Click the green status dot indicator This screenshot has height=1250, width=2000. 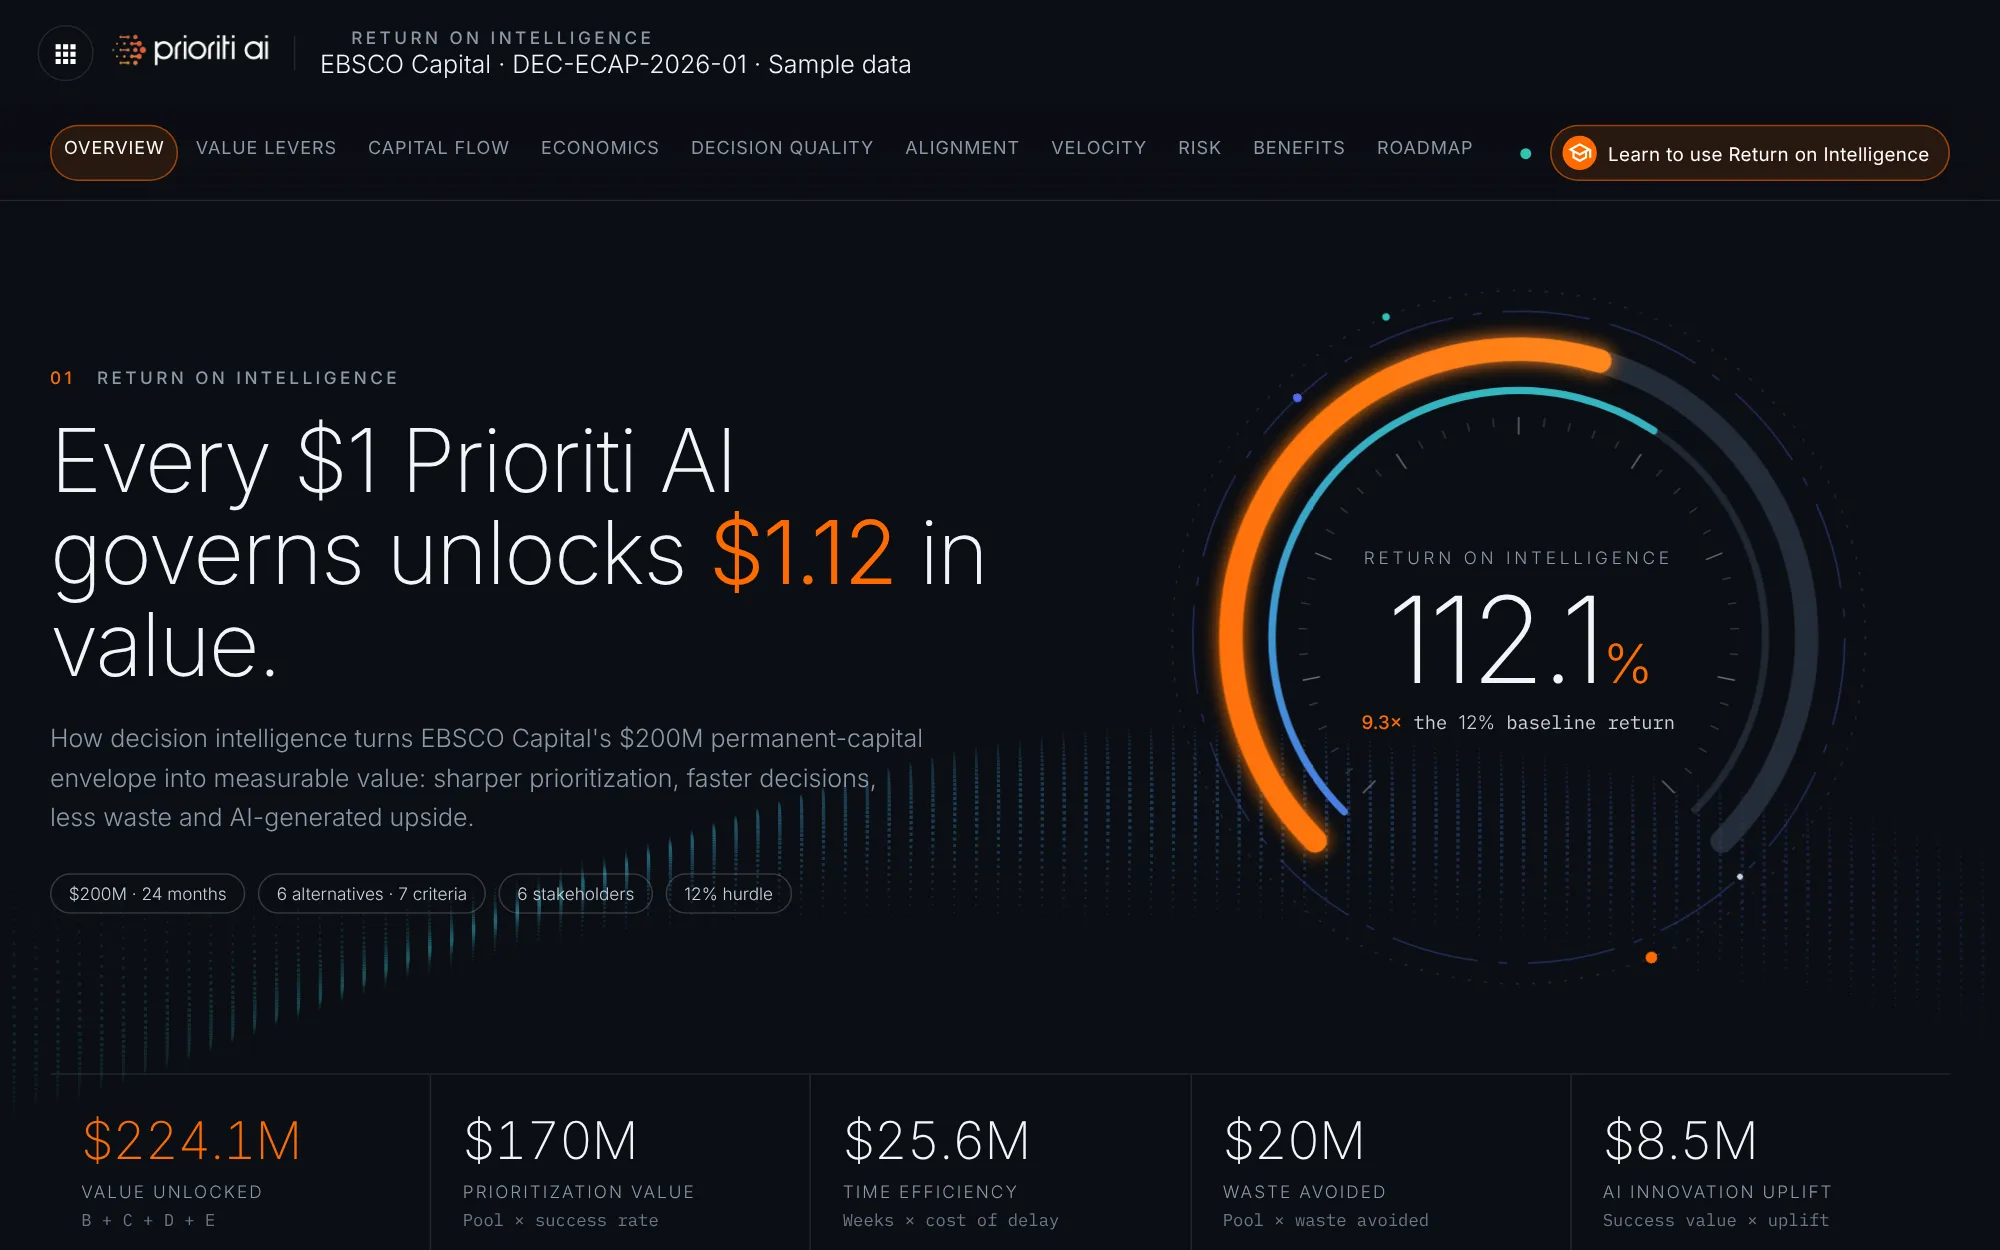click(x=1525, y=154)
